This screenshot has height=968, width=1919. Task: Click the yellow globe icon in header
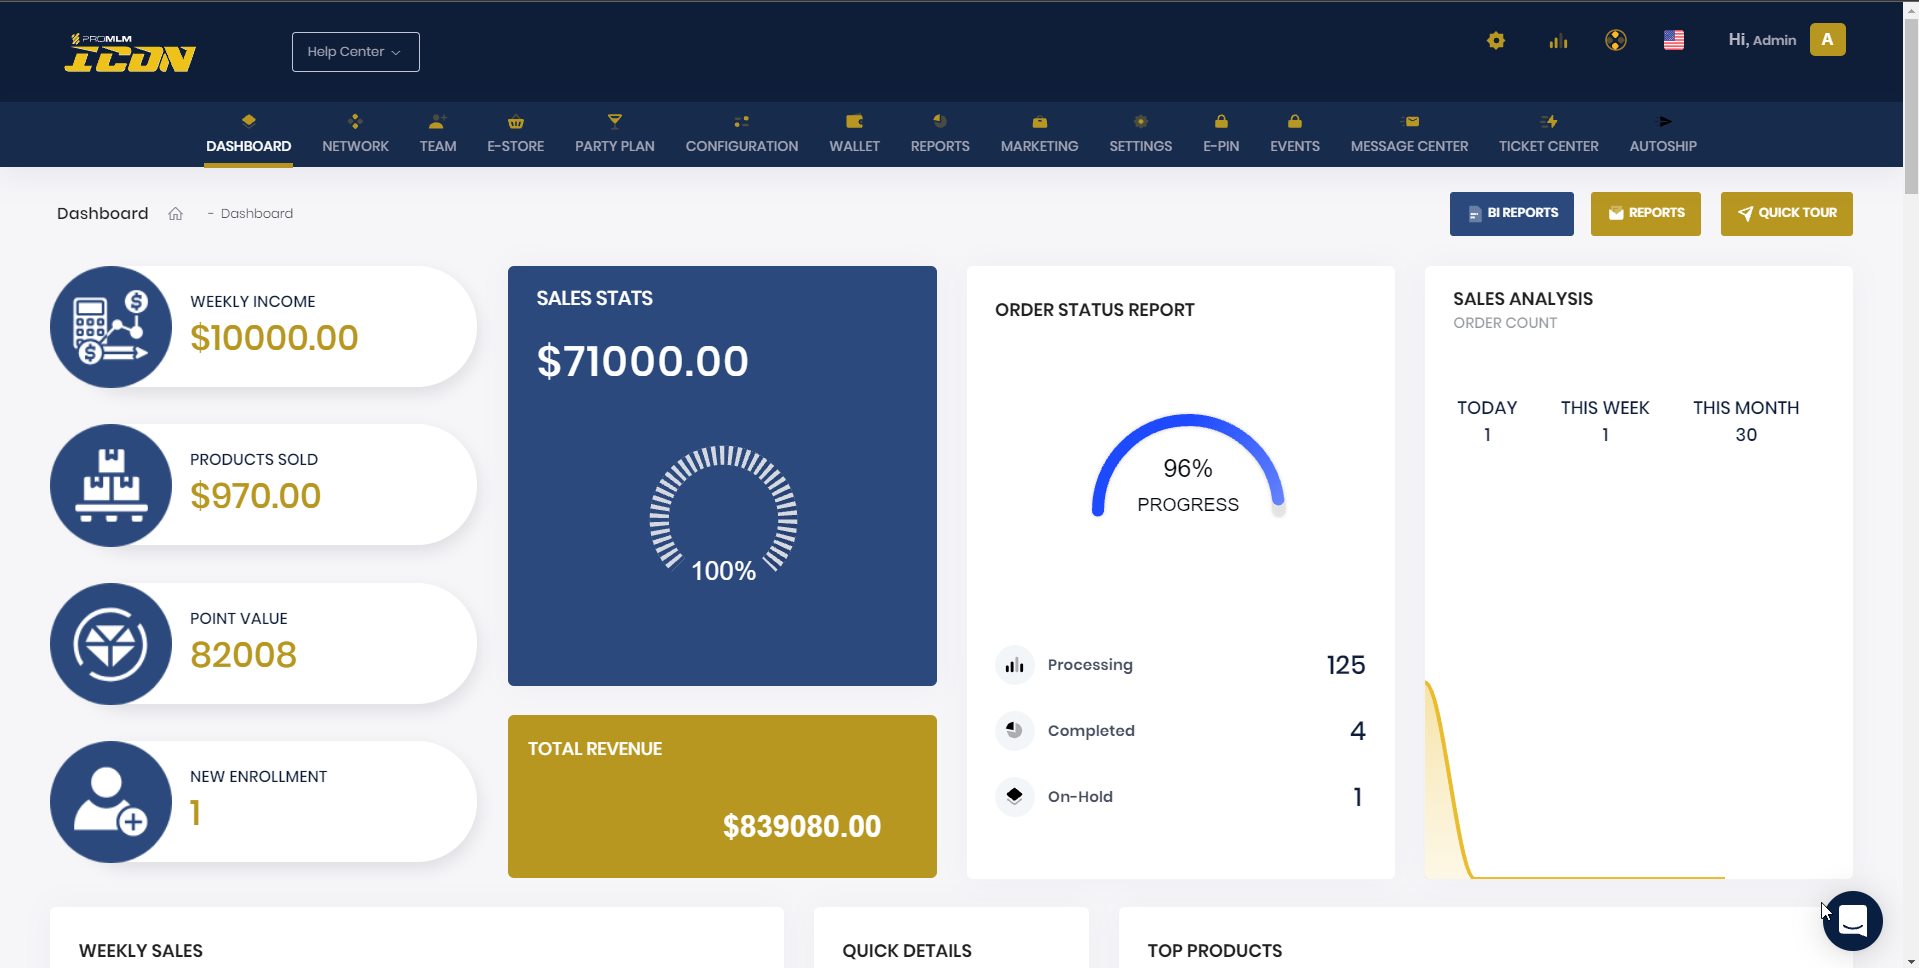(1616, 40)
